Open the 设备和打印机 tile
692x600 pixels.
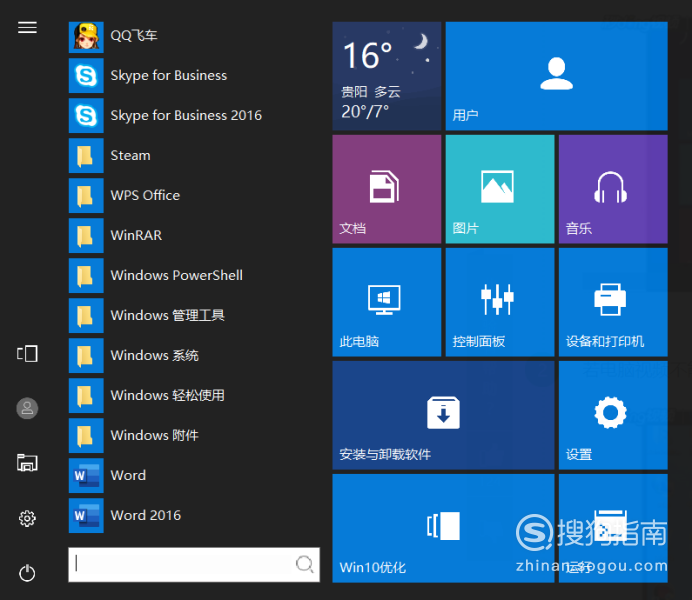(613, 302)
